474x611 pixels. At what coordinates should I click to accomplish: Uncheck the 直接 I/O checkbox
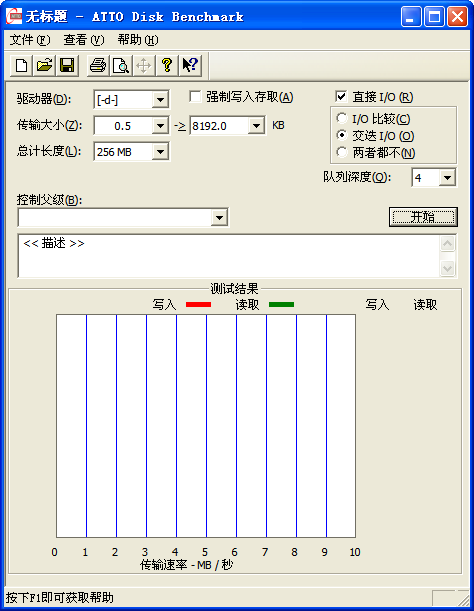coord(341,96)
